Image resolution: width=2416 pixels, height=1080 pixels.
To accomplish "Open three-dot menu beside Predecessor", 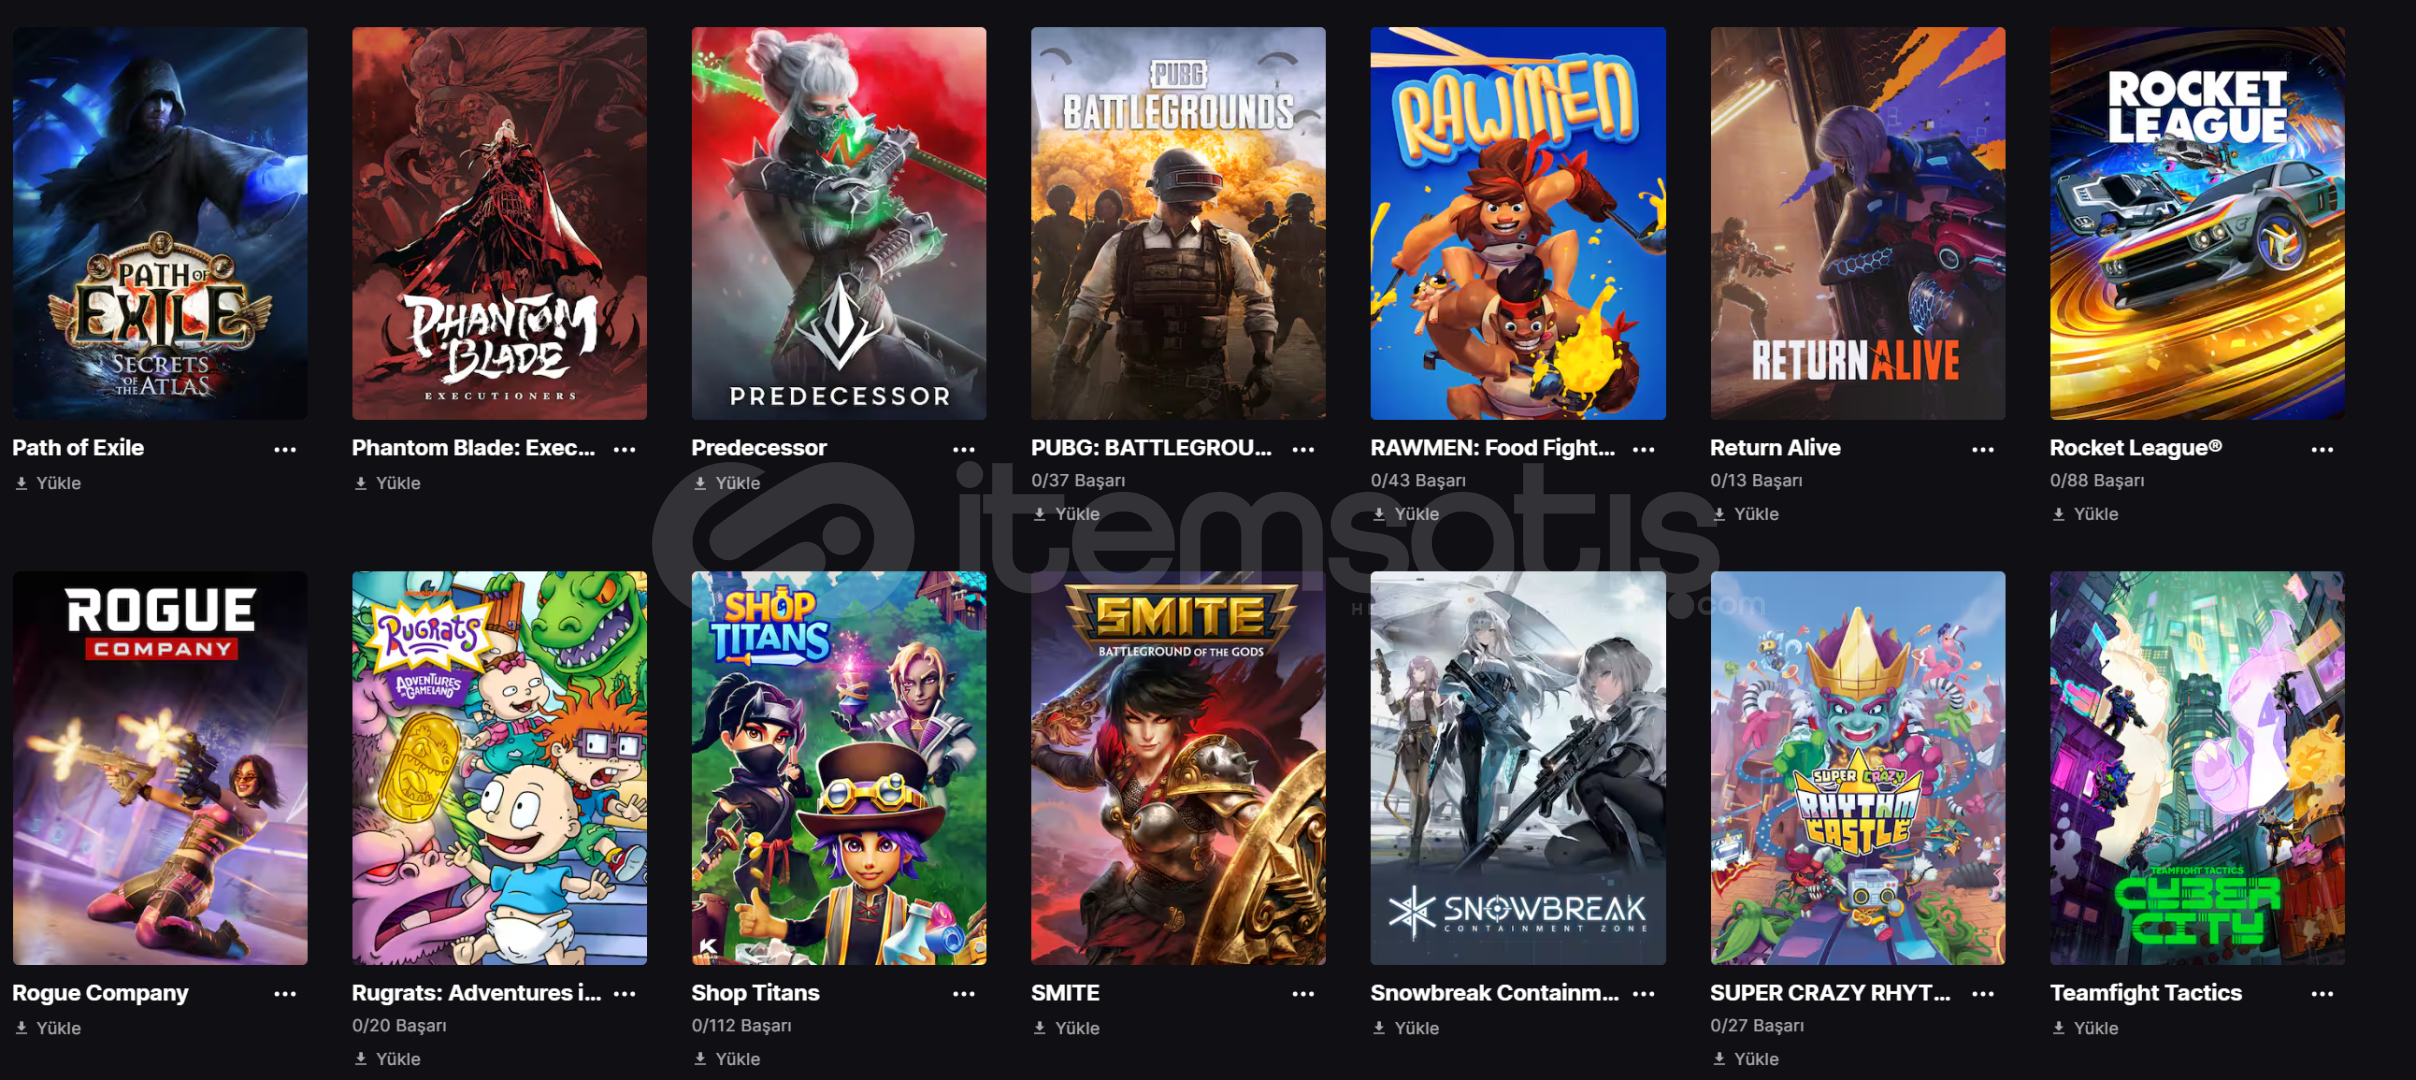I will pos(964,450).
